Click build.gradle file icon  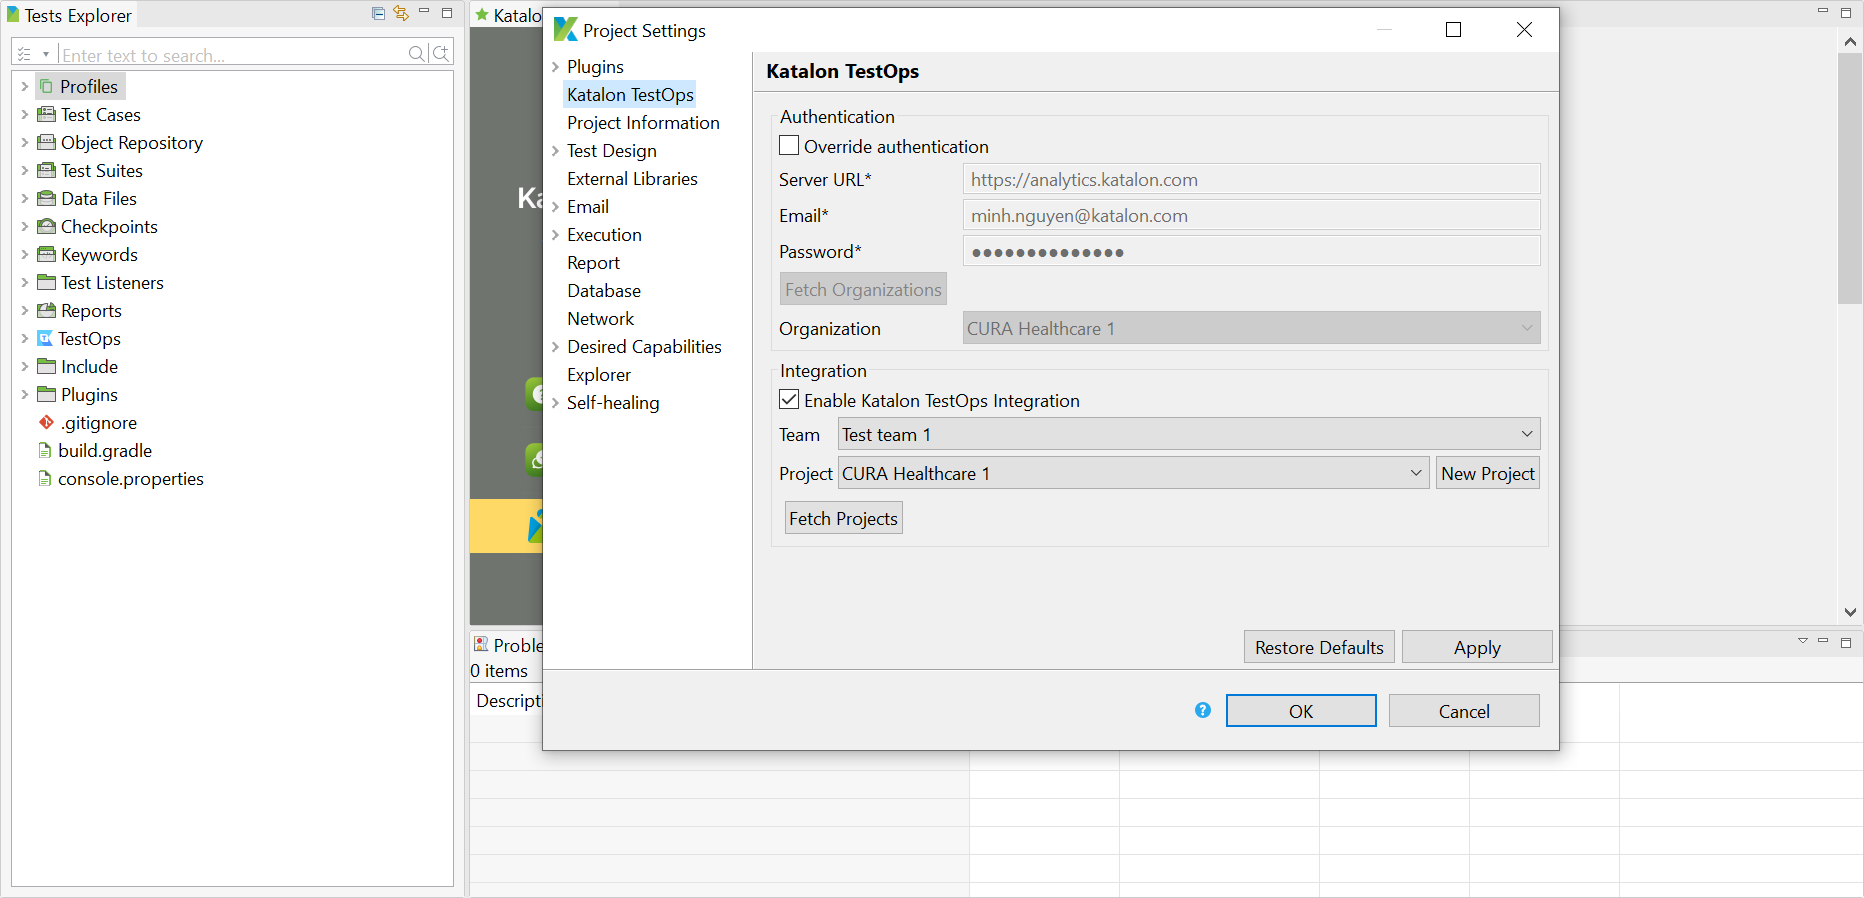click(45, 450)
